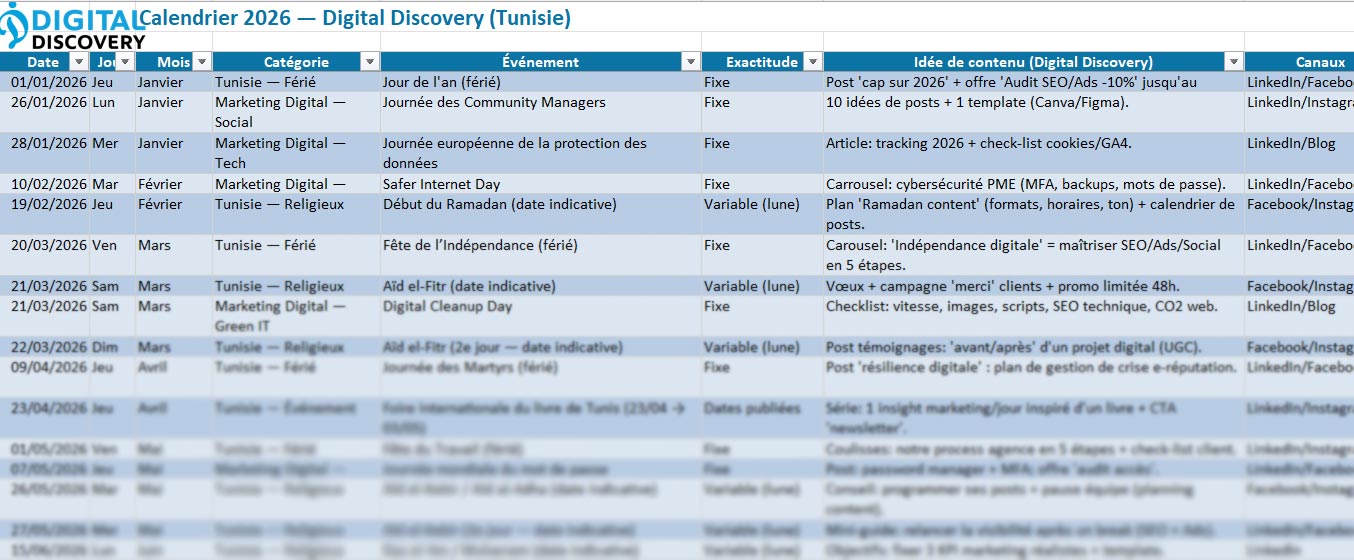Select date cell 26/01/2026
Image resolution: width=1354 pixels, height=560 pixels.
(46, 112)
